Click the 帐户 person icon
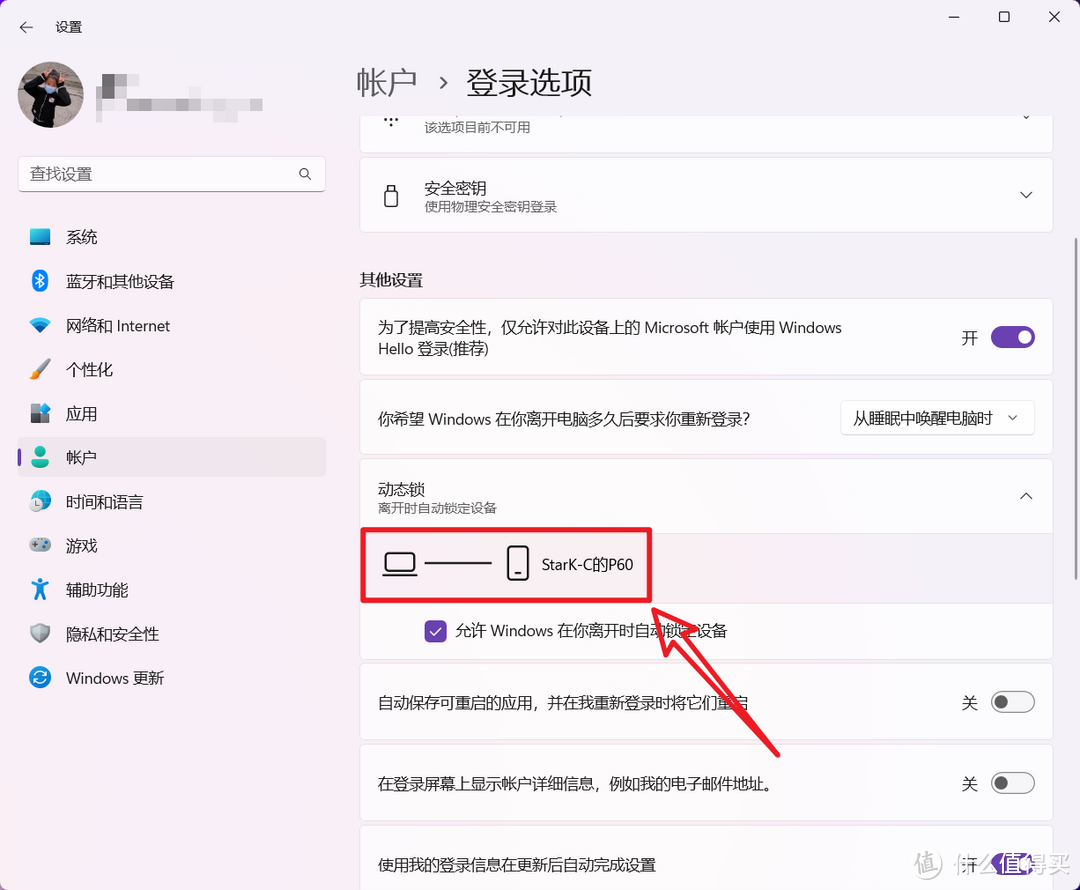 tap(40, 457)
